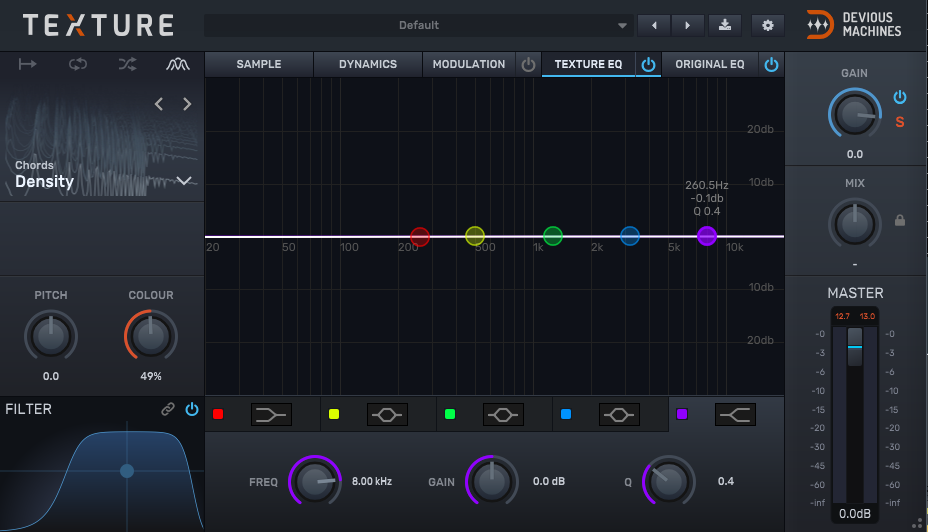The height and width of the screenshot is (532, 928).
Task: Open the Default preset dropdown
Action: pos(418,25)
